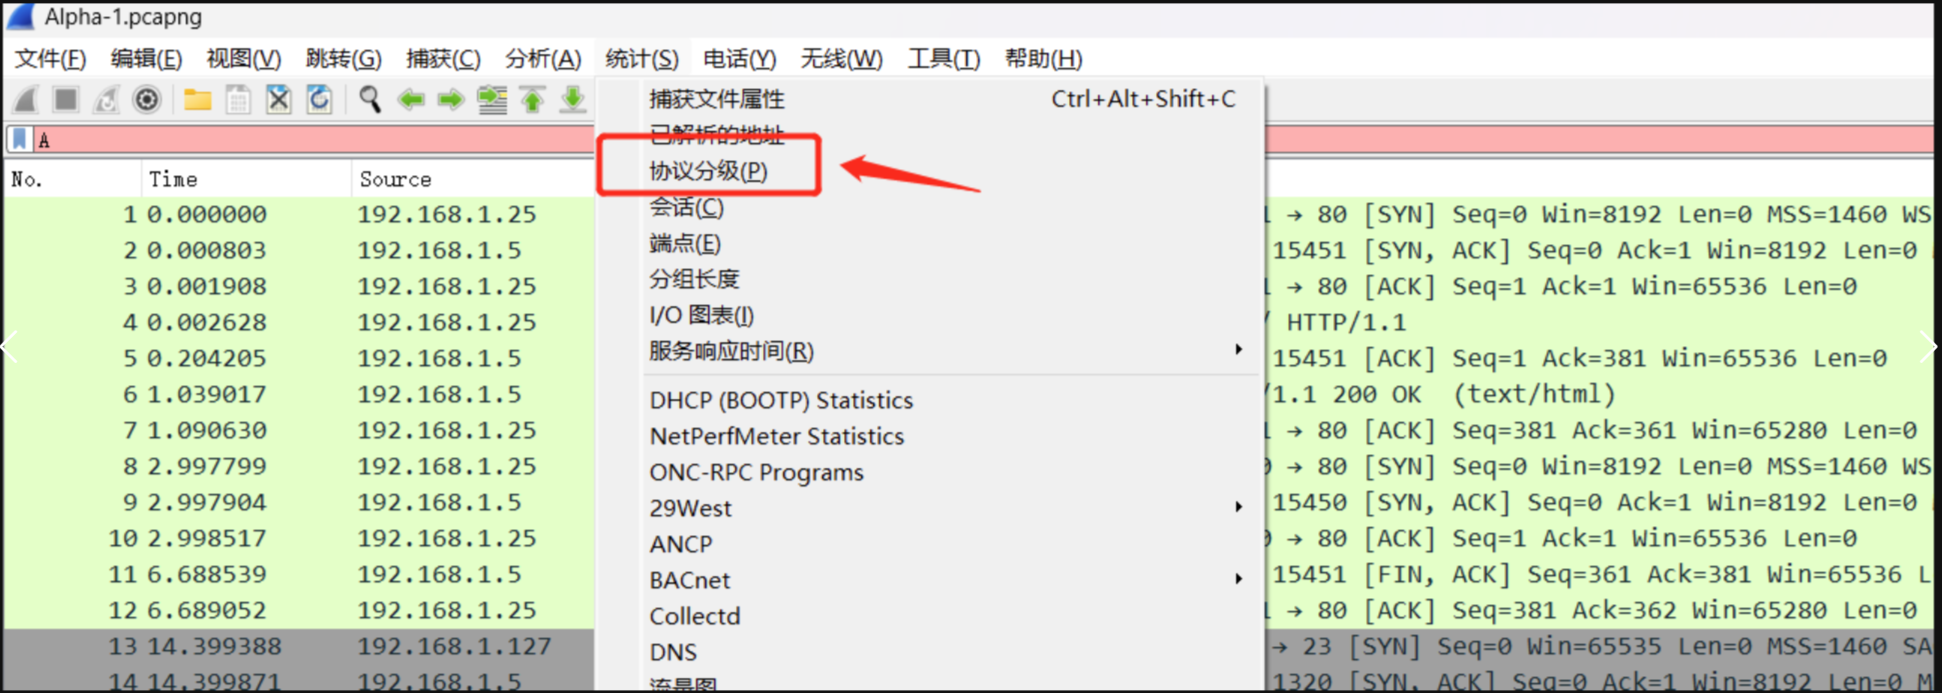This screenshot has width=1942, height=693.
Task: Reload the capture file icon
Action: (x=319, y=100)
